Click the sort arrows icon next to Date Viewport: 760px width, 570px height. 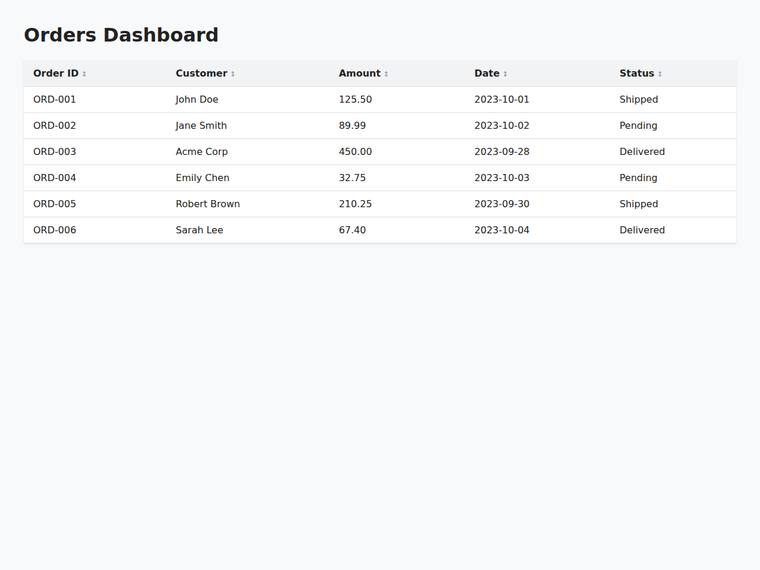[x=505, y=74]
